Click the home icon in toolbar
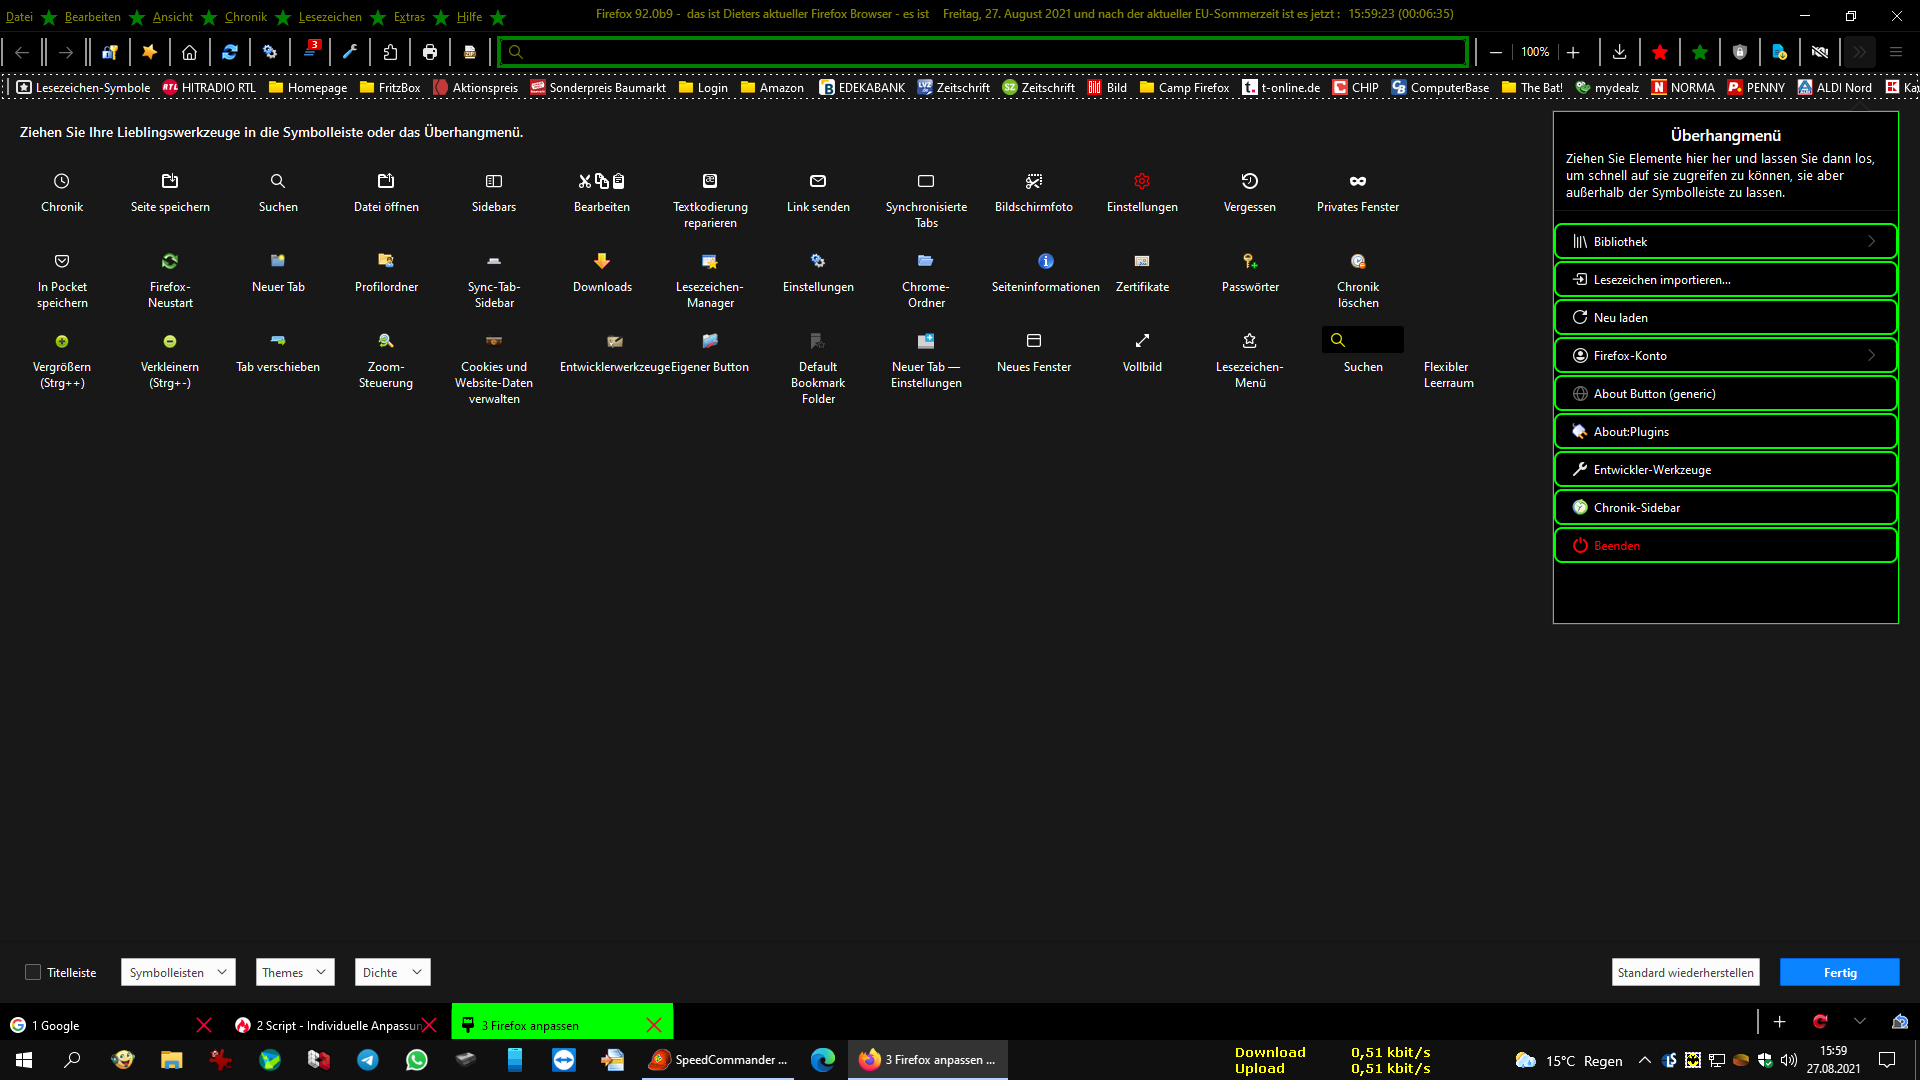This screenshot has height=1080, width=1920. pyautogui.click(x=189, y=52)
